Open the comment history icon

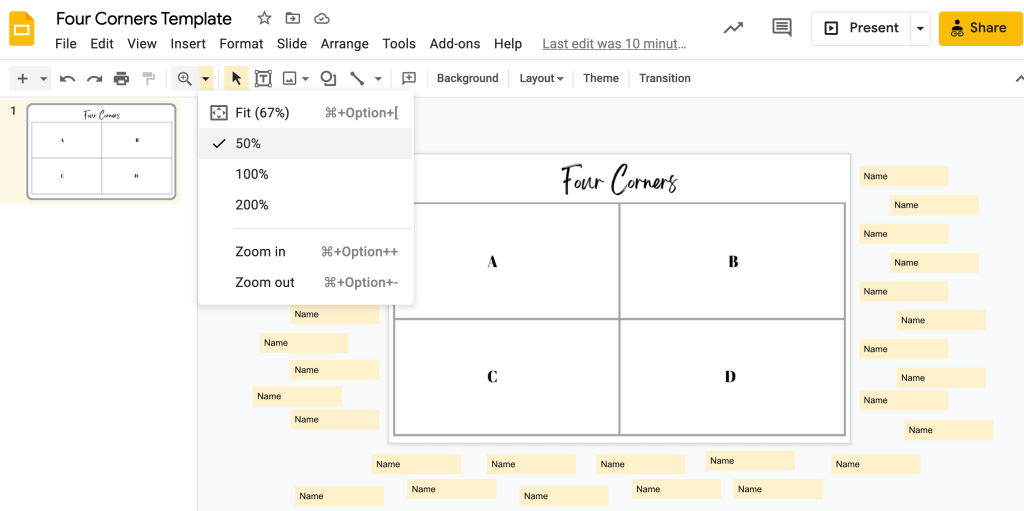click(782, 28)
